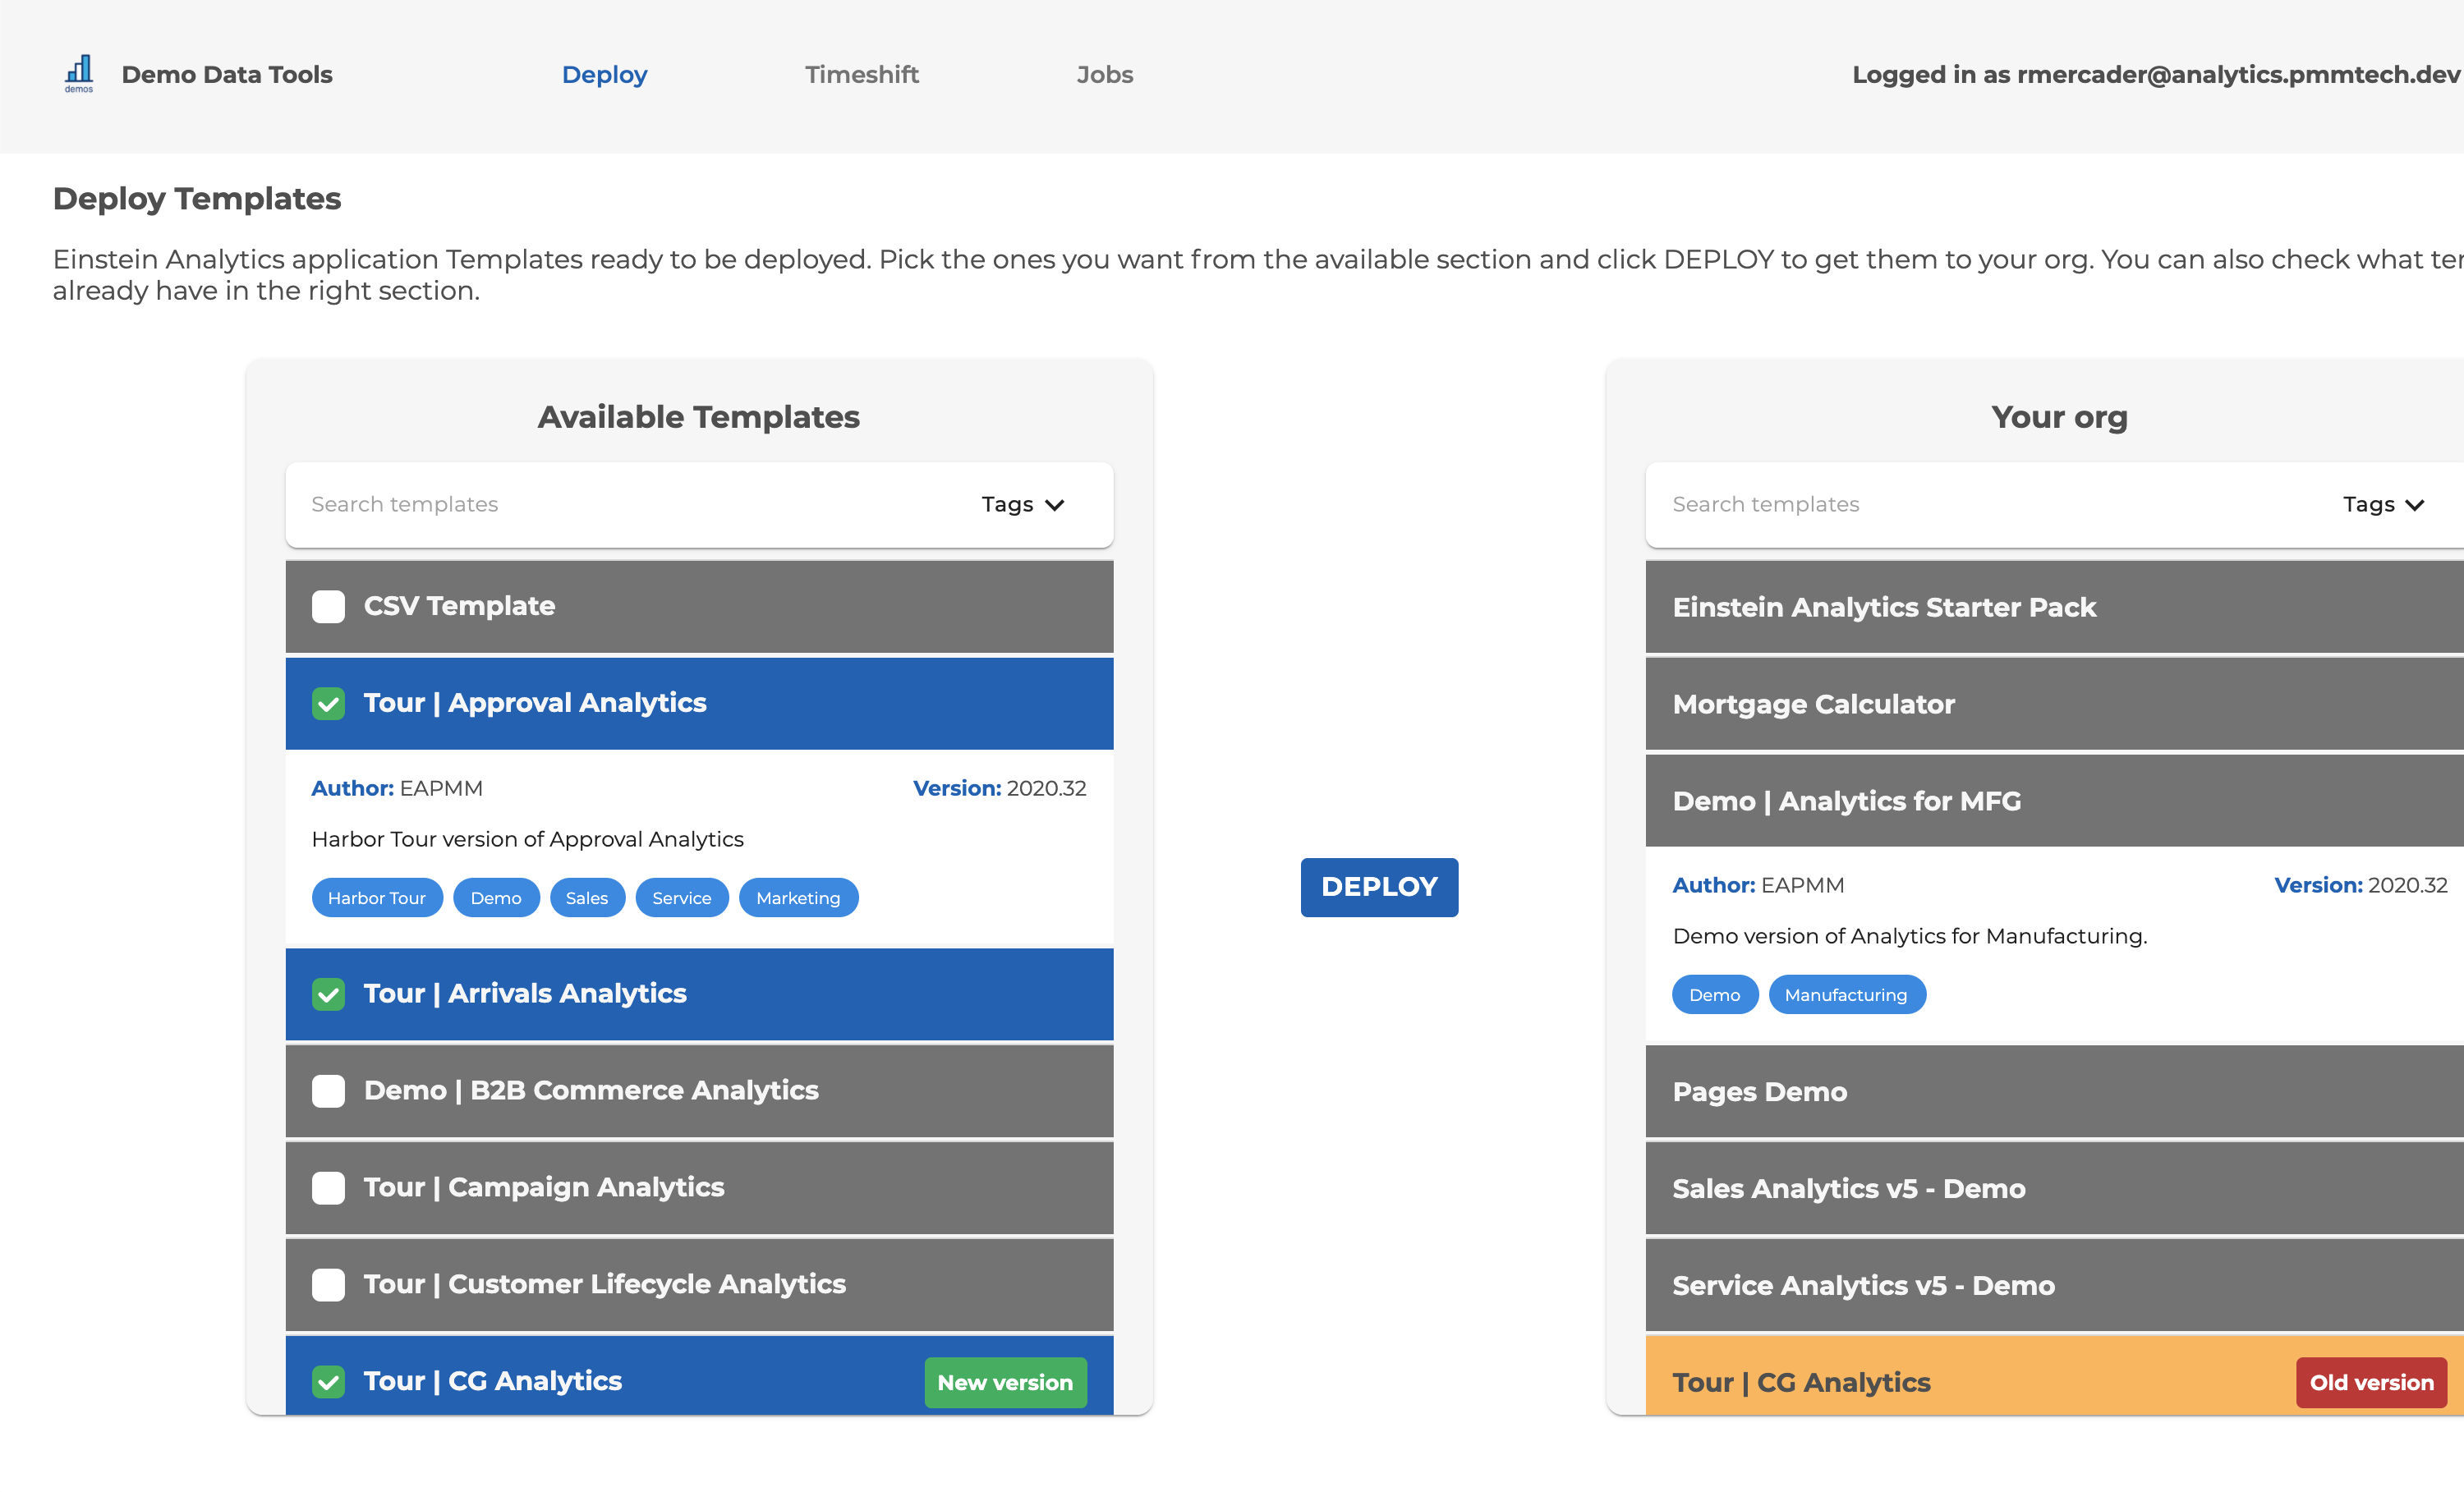2464x1492 pixels.
Task: Expand Tour | Arrivals Analytics row
Action: [x=699, y=994]
